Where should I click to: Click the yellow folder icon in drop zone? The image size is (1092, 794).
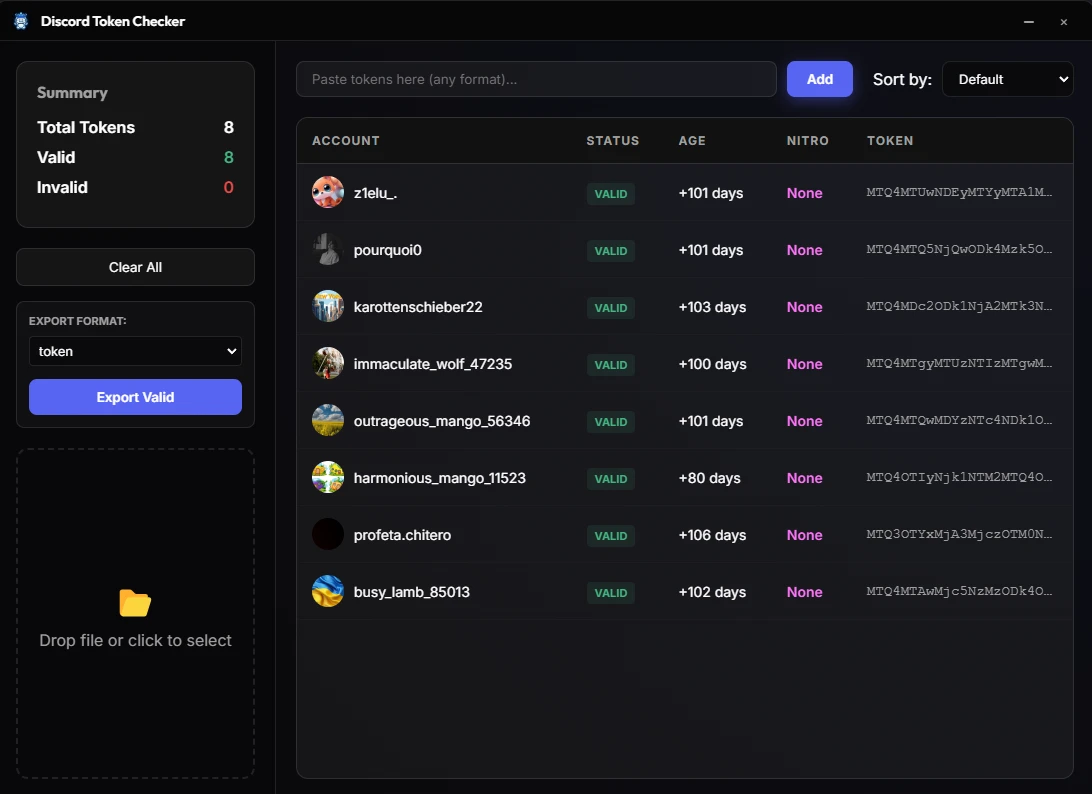coord(134,603)
